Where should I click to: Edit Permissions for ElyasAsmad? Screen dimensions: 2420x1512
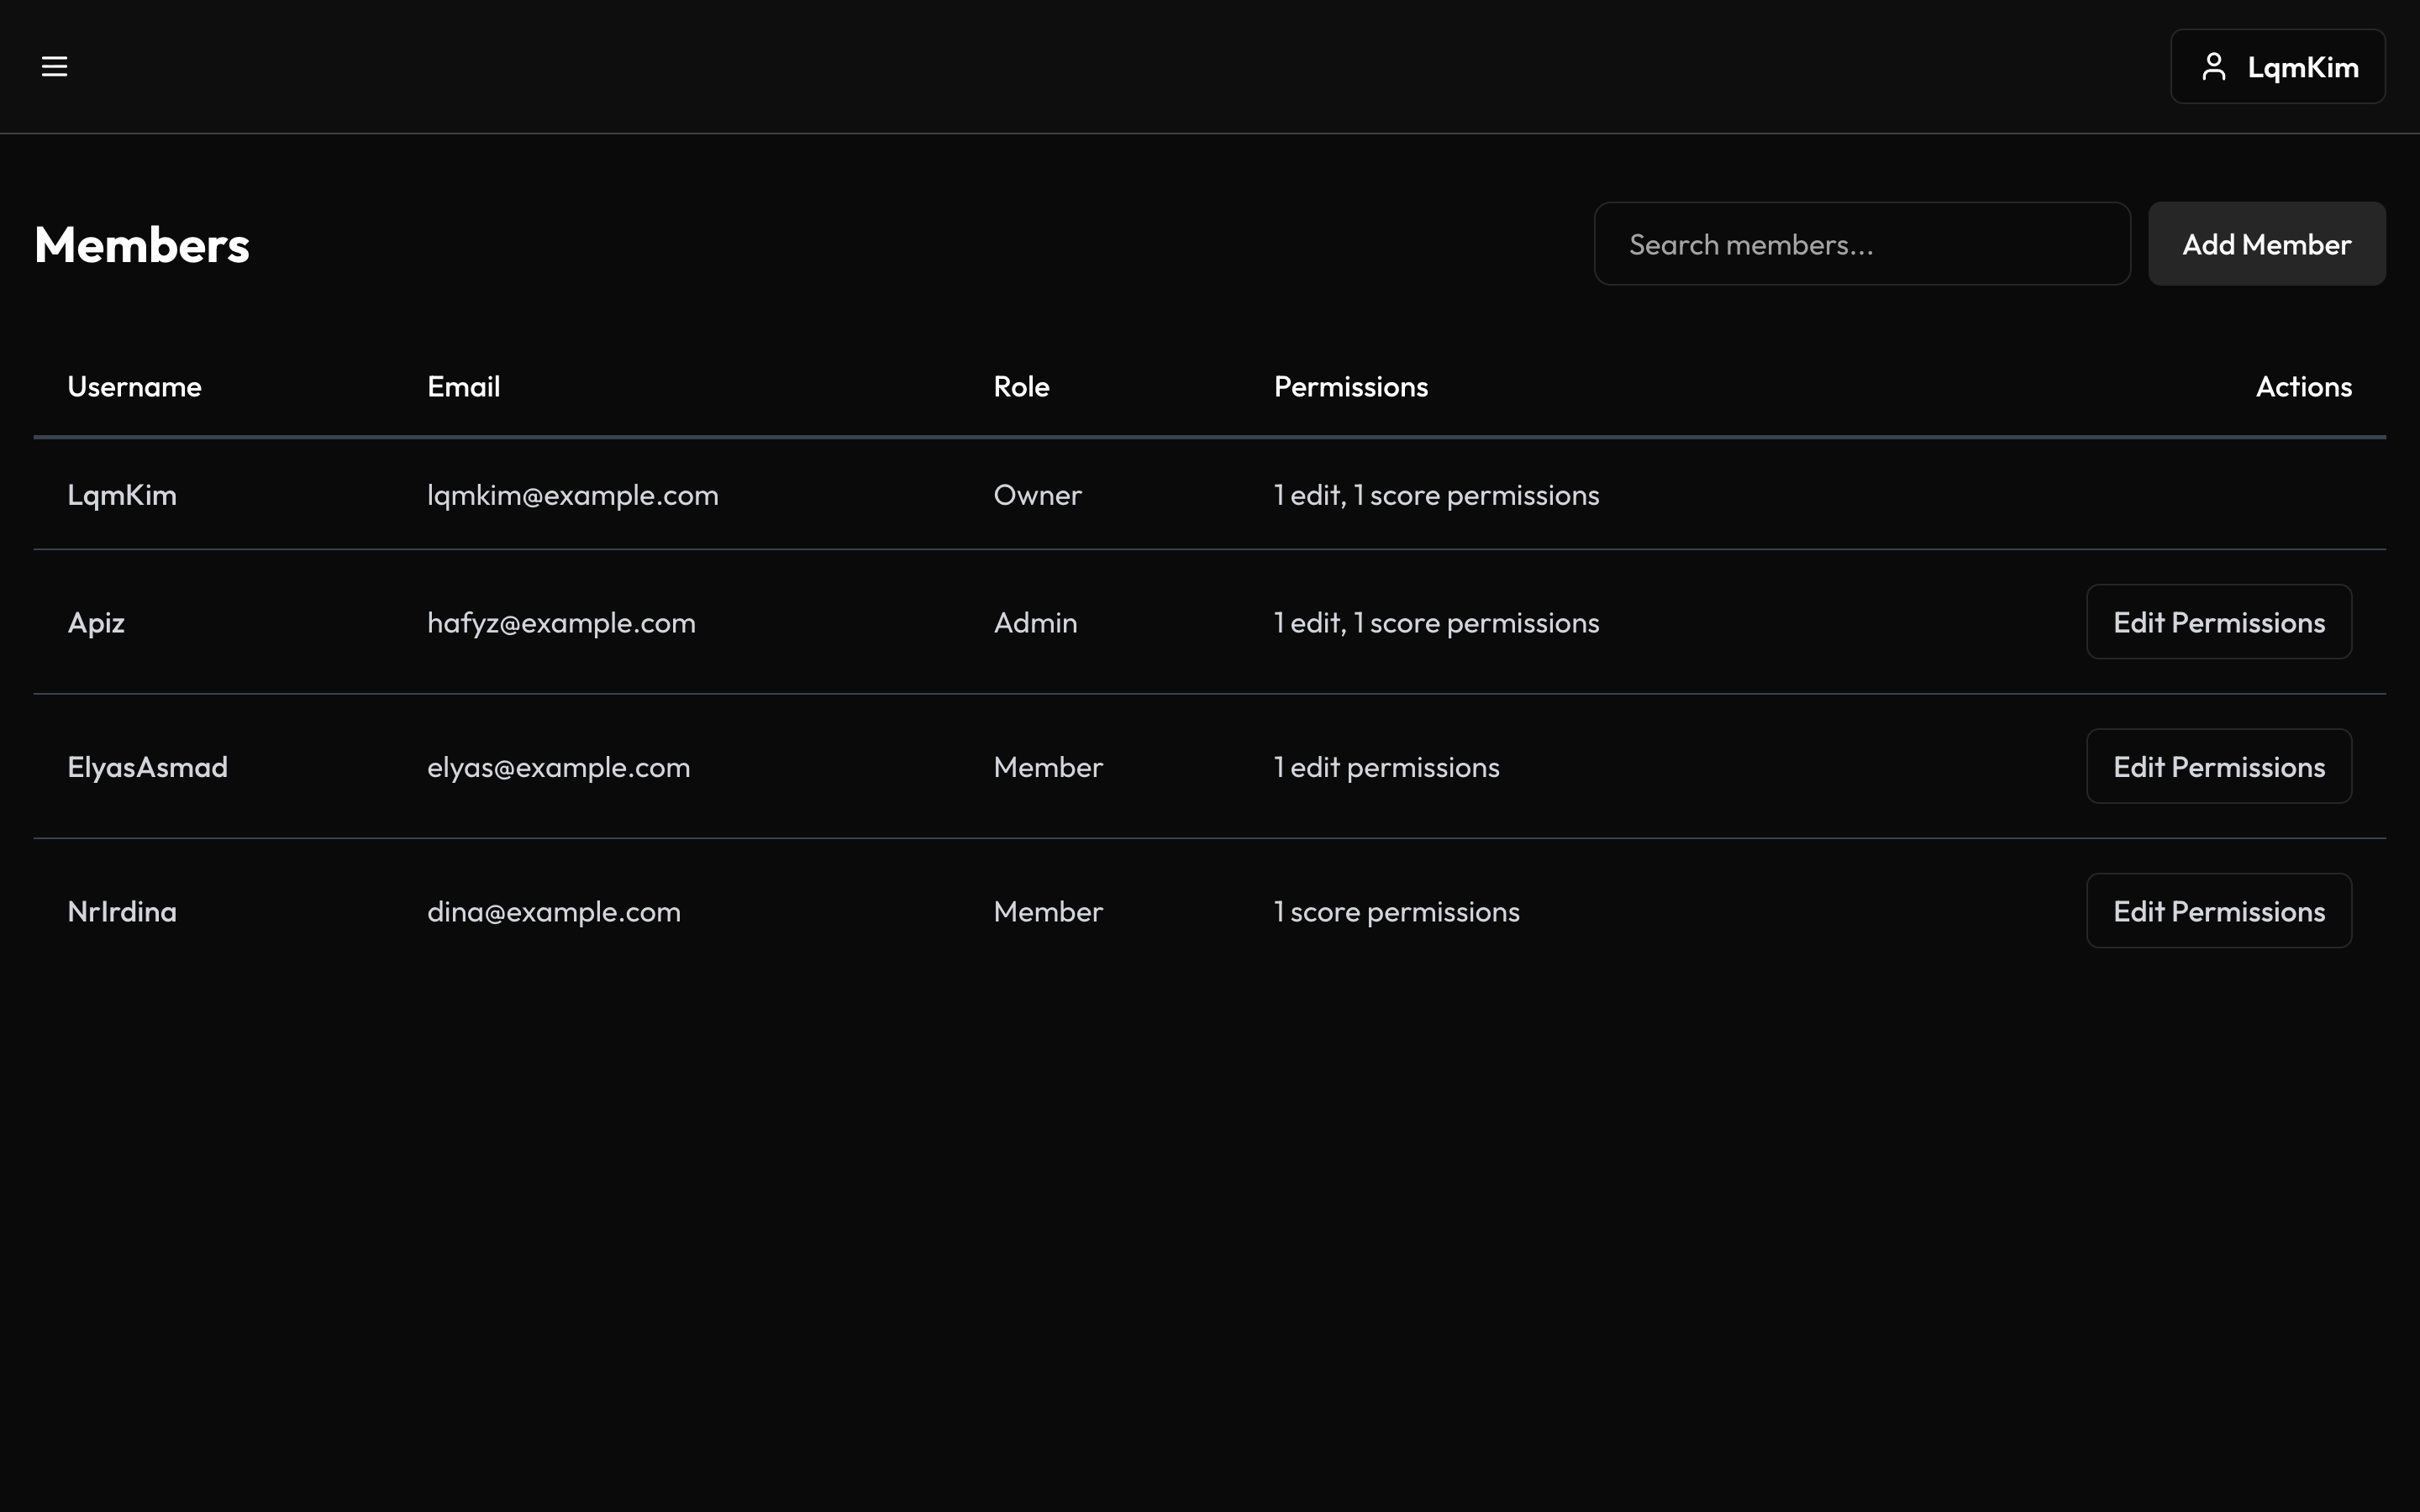2218,767
